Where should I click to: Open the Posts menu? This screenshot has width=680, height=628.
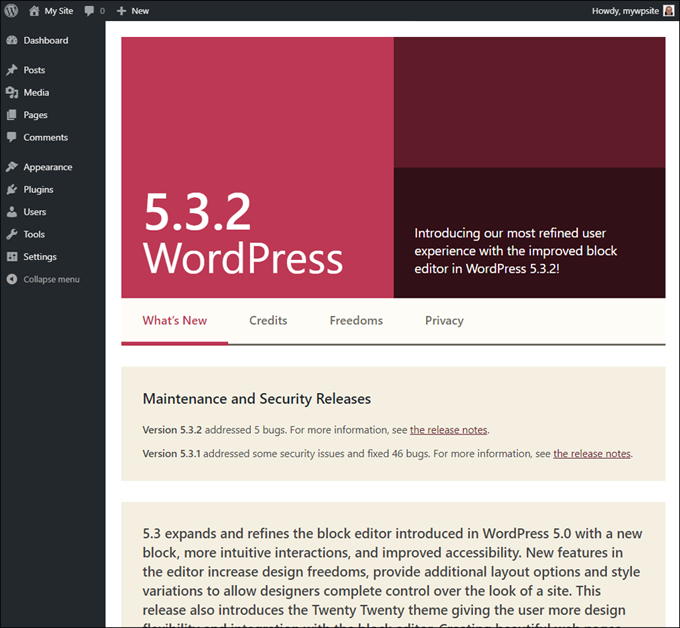34,70
